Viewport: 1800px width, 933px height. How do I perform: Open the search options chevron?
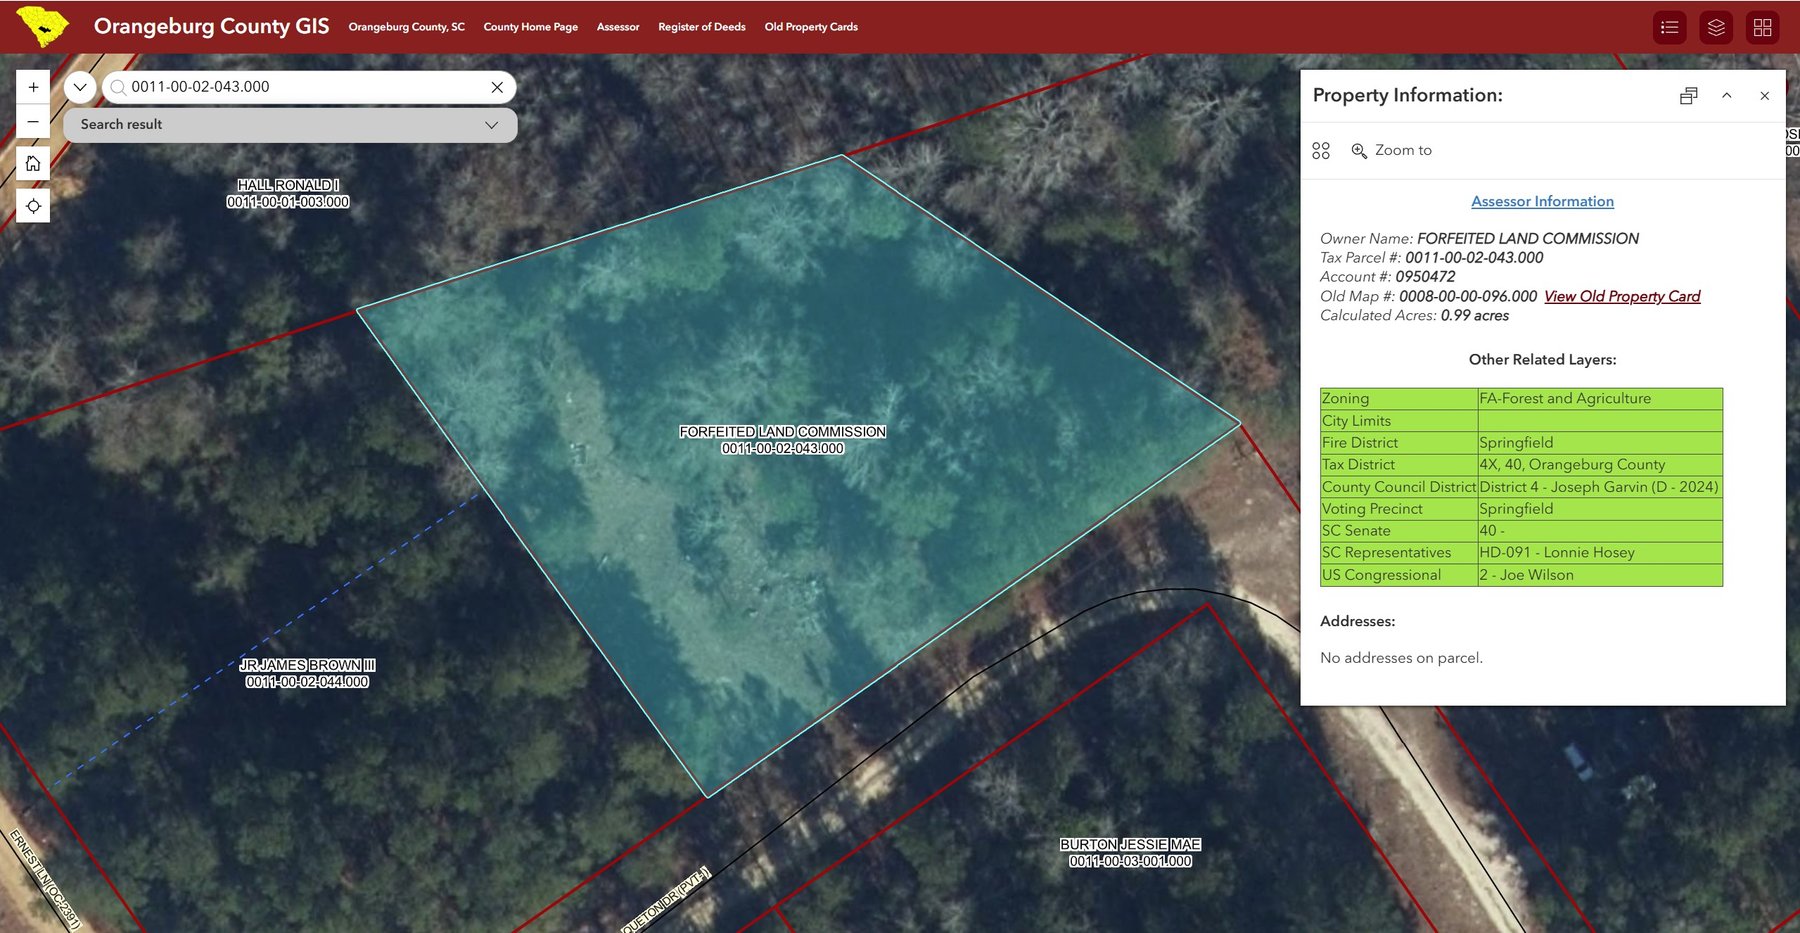click(x=79, y=87)
